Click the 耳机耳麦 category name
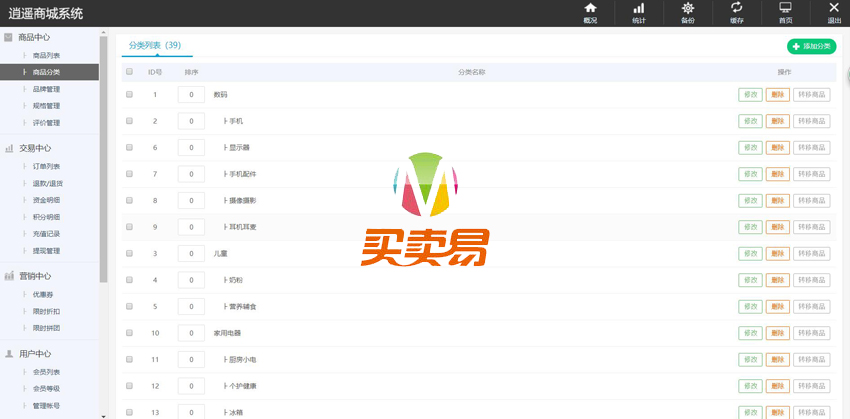 click(242, 227)
